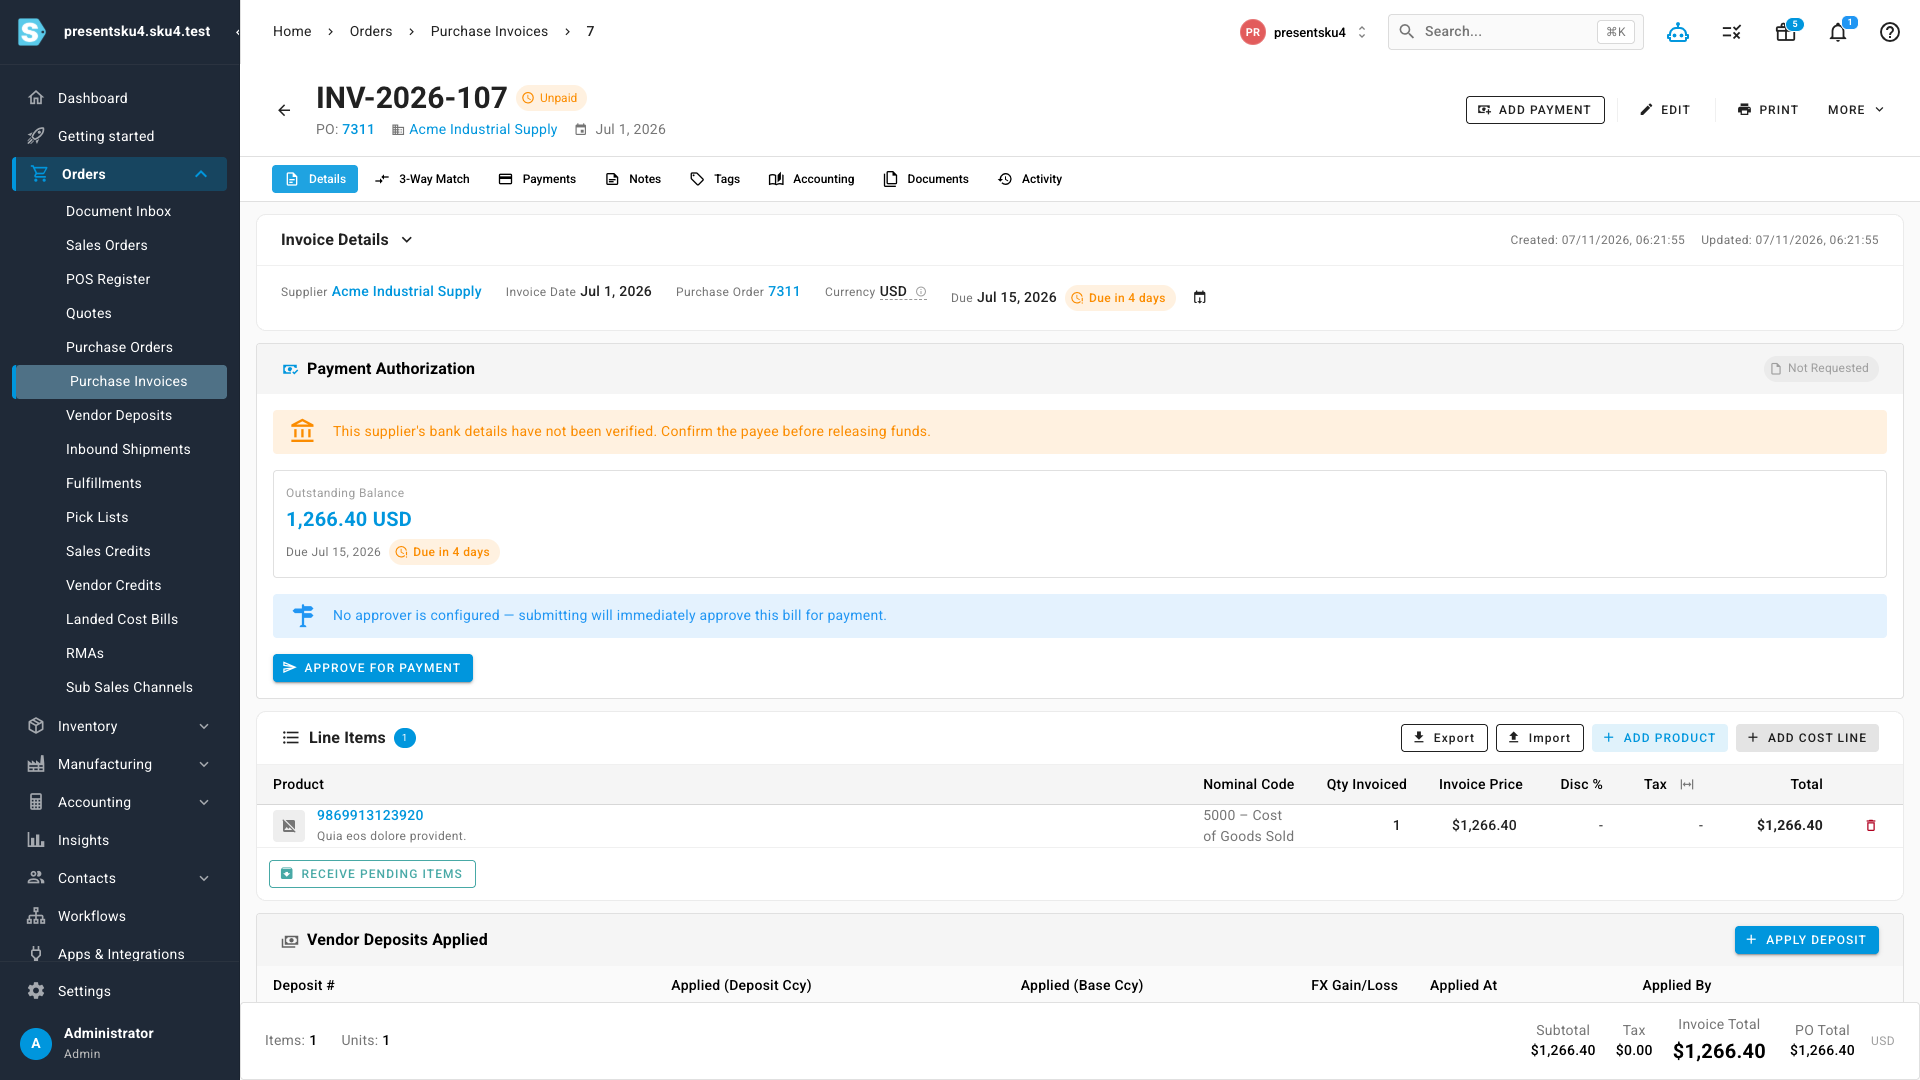The width and height of the screenshot is (1920, 1080).
Task: Click APPLY DEPOSIT
Action: point(1807,940)
